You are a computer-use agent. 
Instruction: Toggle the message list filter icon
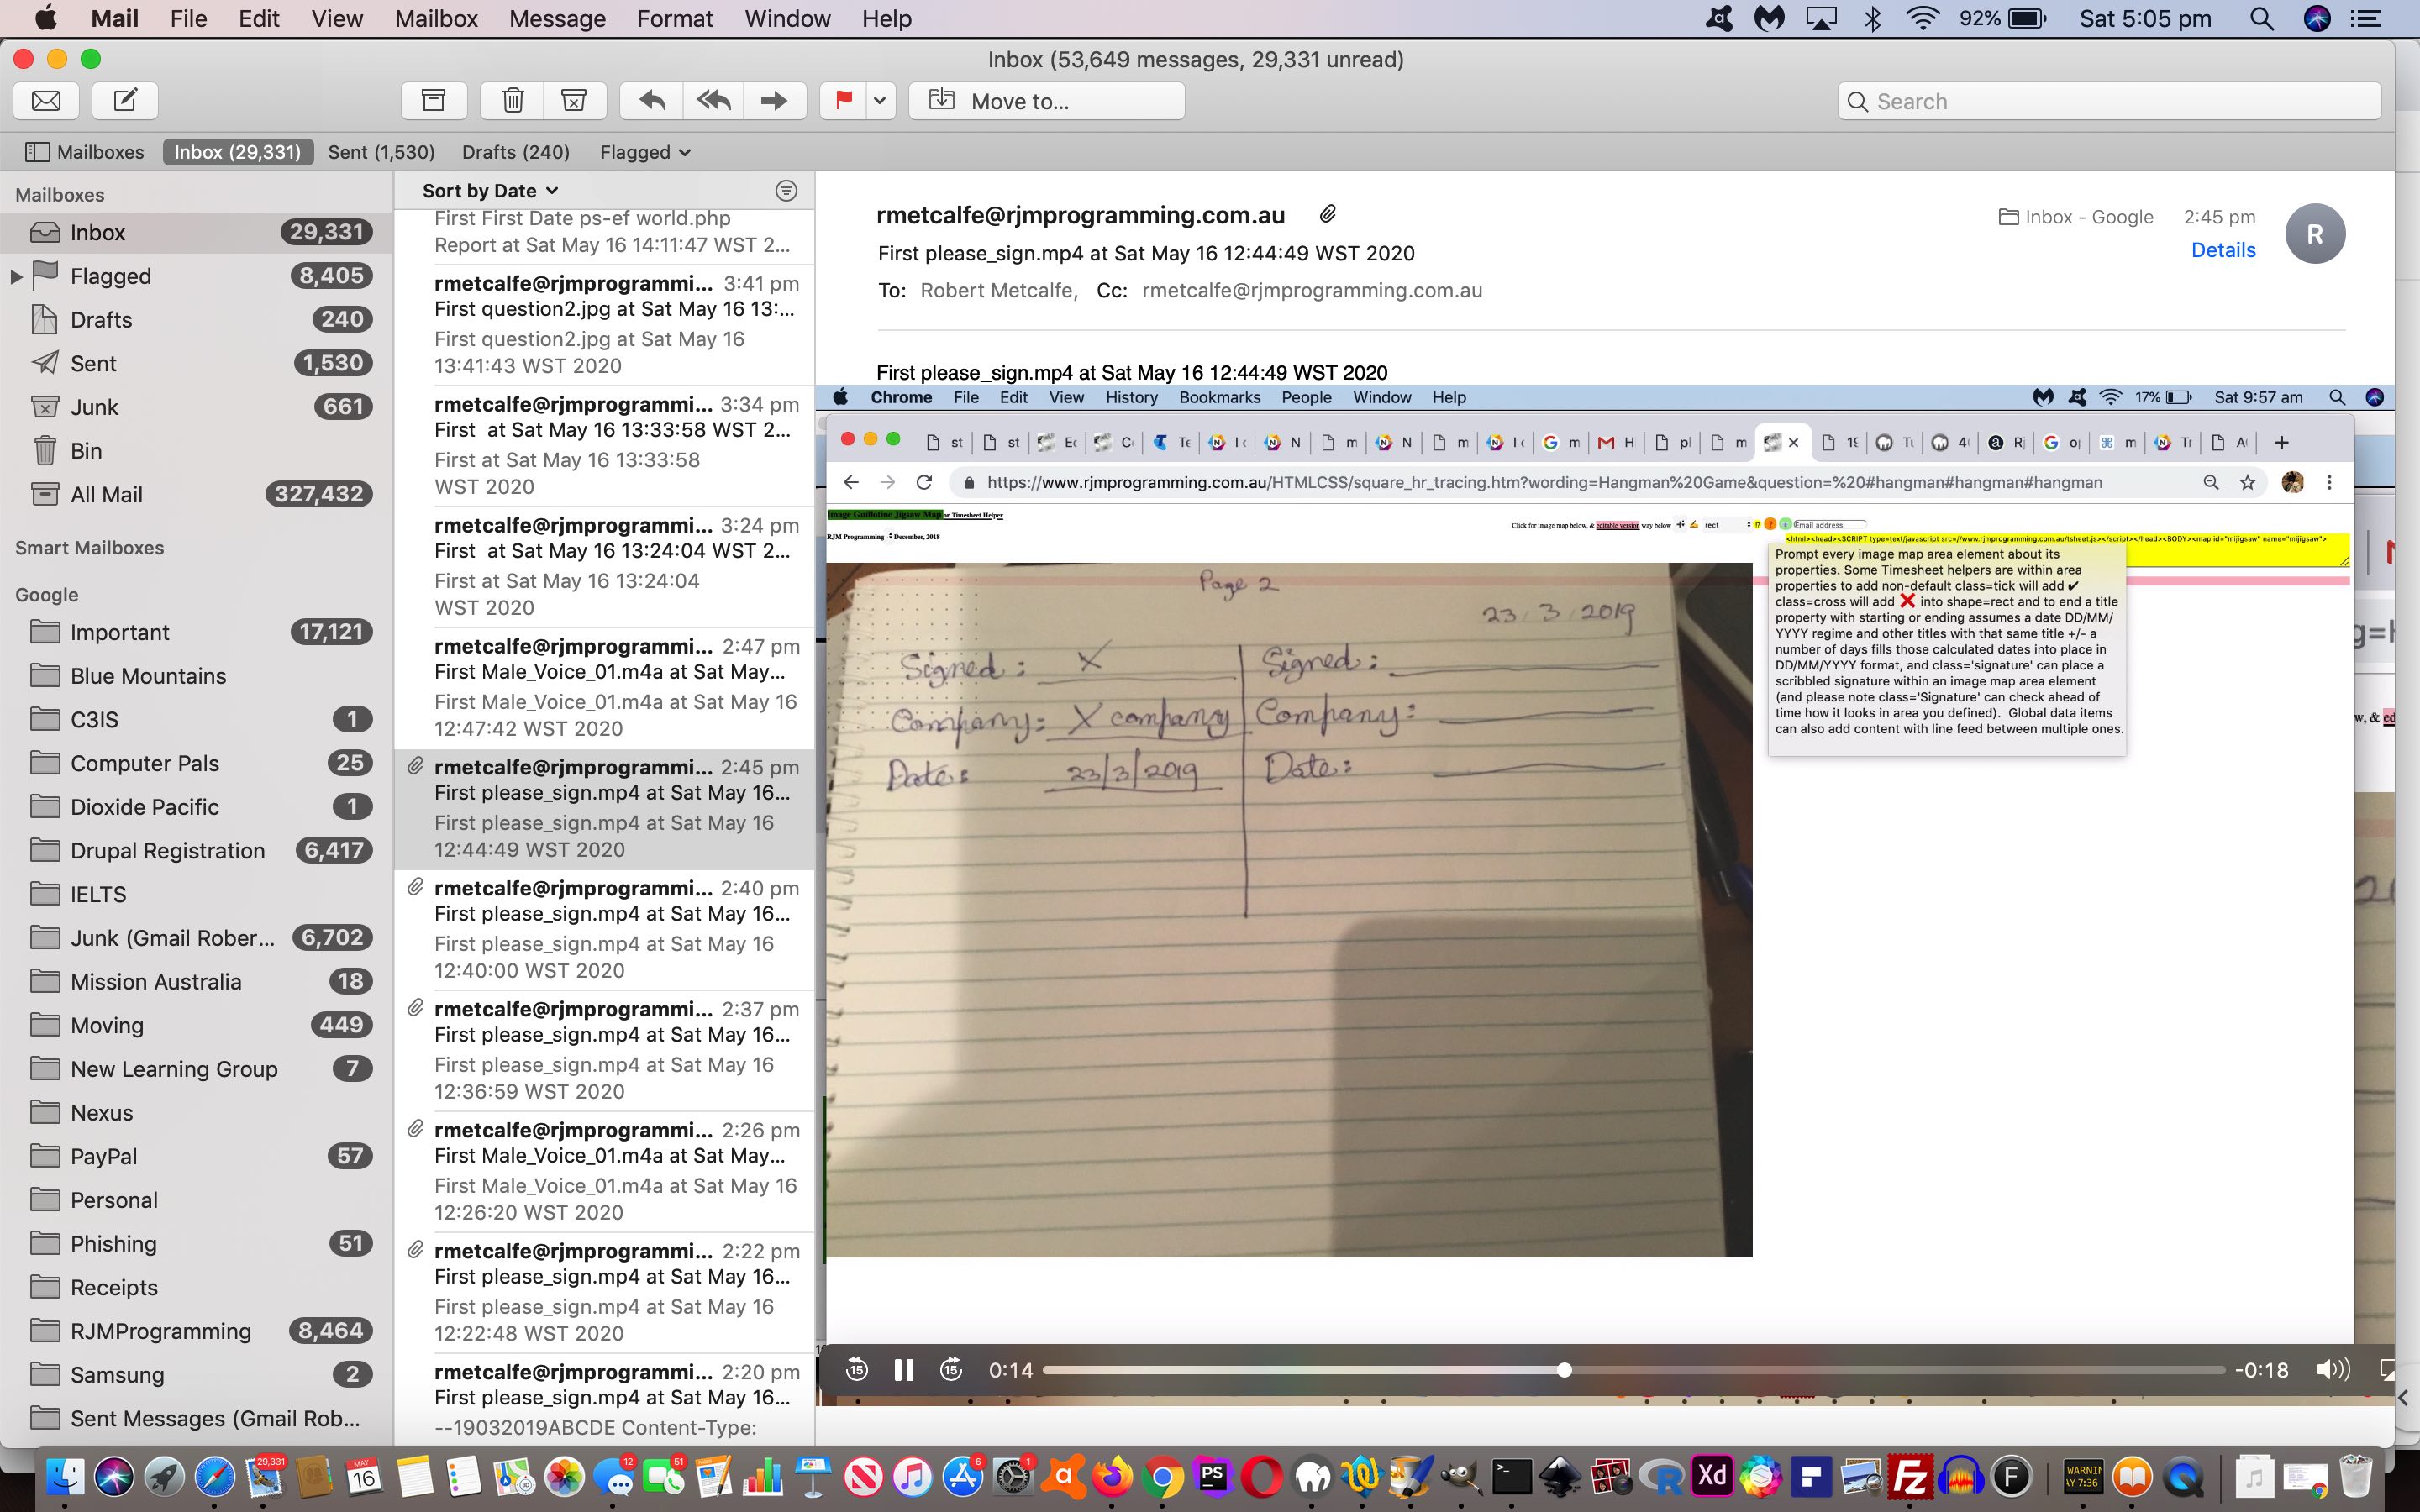[x=786, y=190]
